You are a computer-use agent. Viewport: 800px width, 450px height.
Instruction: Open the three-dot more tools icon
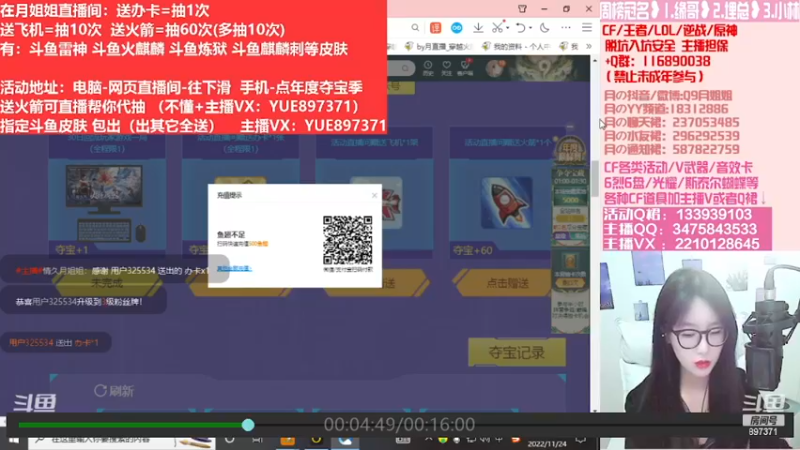click(566, 28)
